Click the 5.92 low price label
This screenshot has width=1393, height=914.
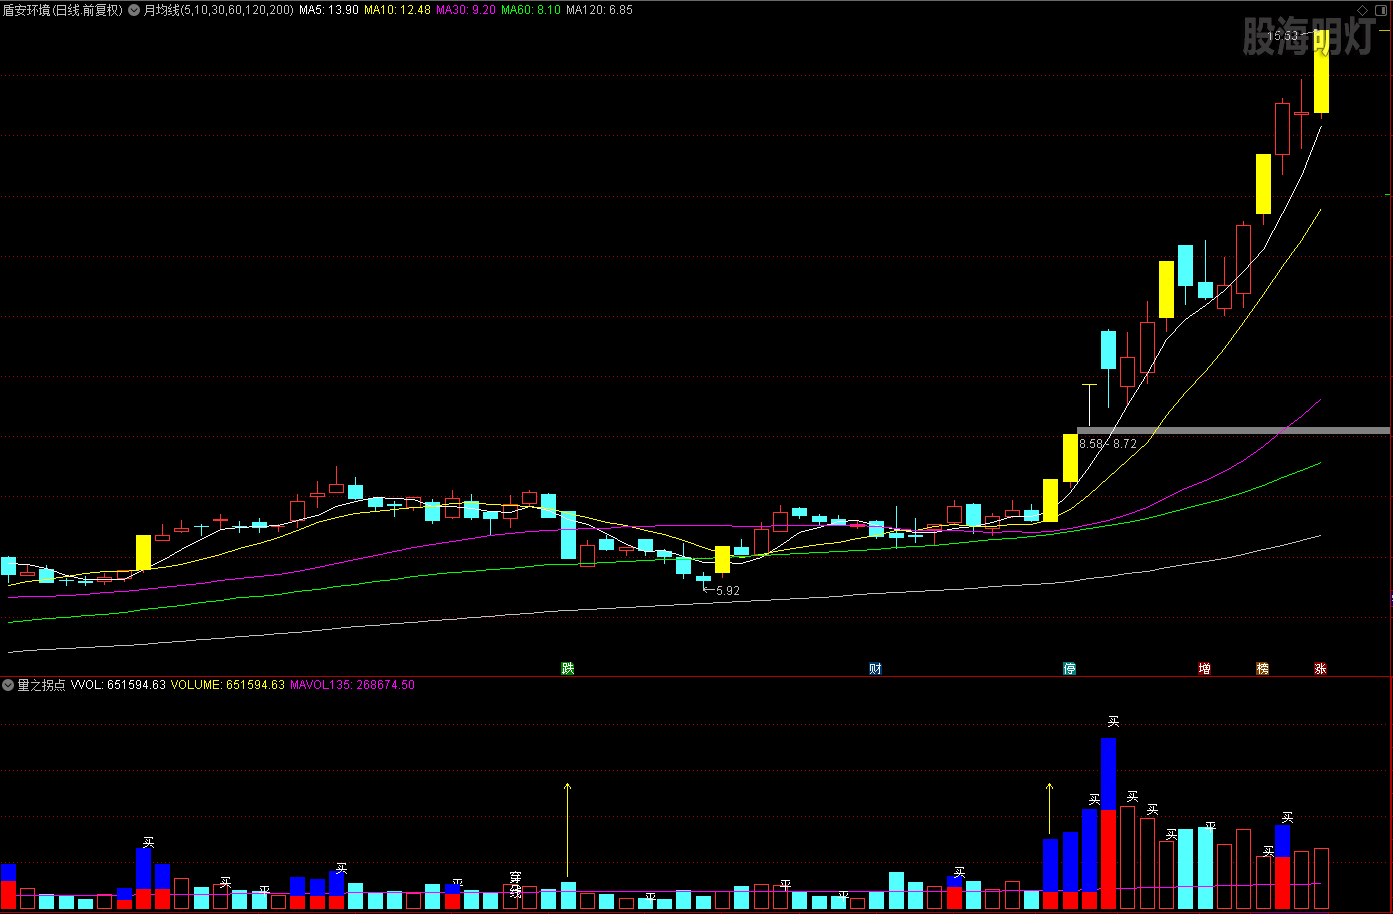click(x=727, y=591)
